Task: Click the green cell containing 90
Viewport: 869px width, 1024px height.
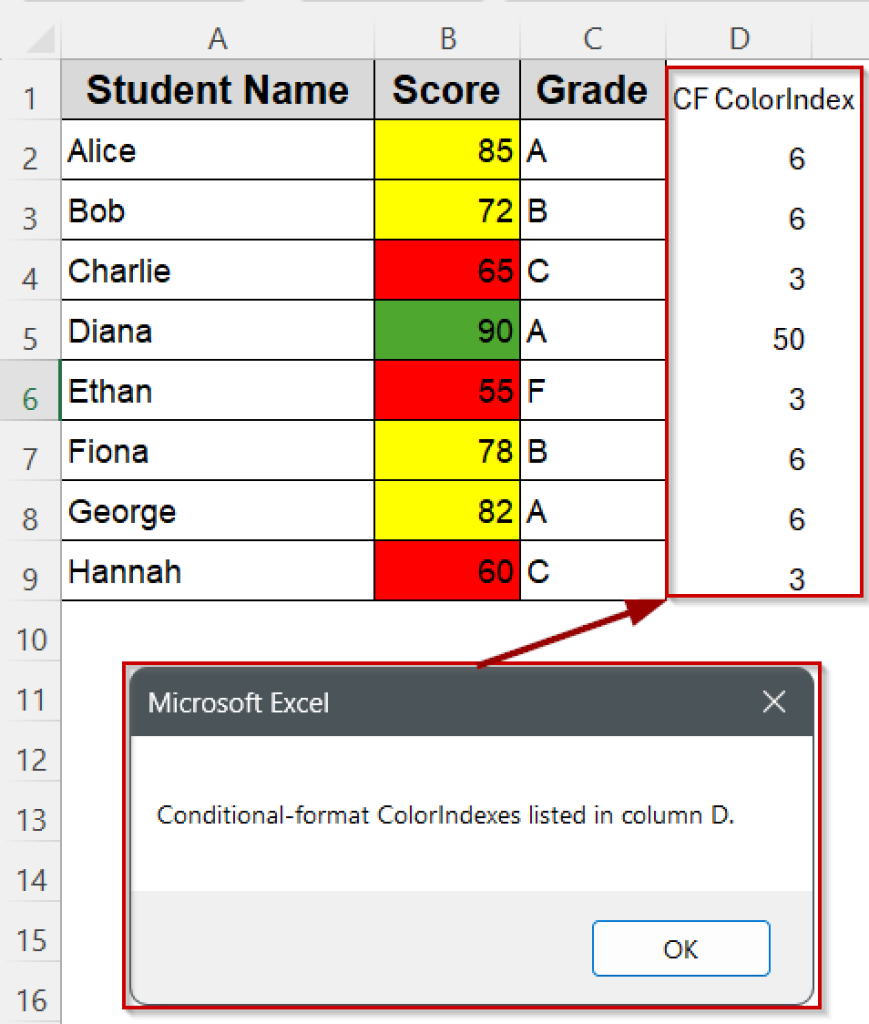Action: [x=447, y=330]
